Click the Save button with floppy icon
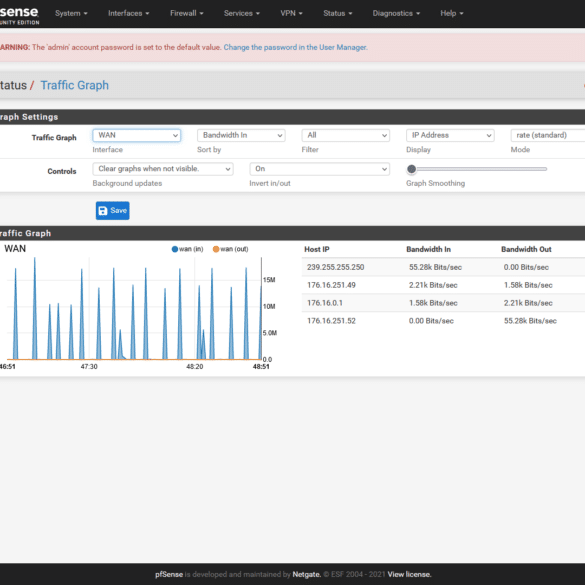Image resolution: width=585 pixels, height=585 pixels. (x=112, y=211)
